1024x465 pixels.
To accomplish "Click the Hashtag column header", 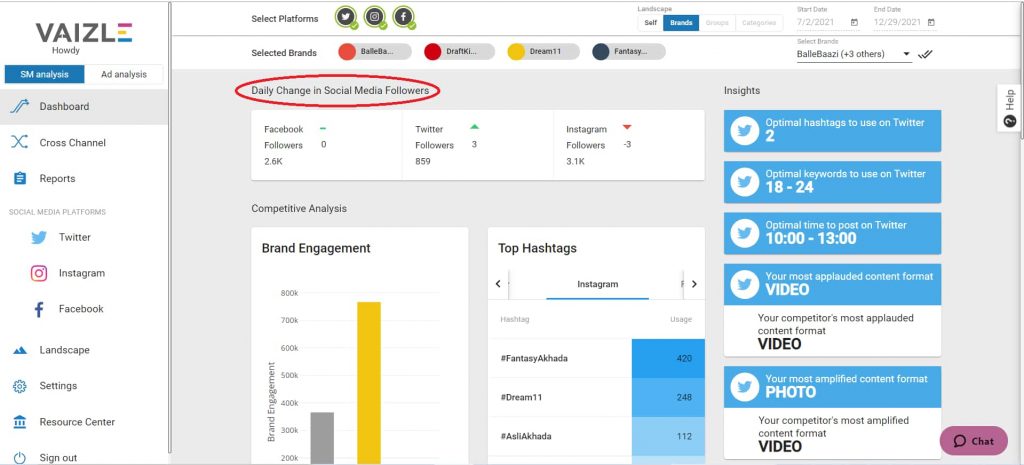I will 515,319.
